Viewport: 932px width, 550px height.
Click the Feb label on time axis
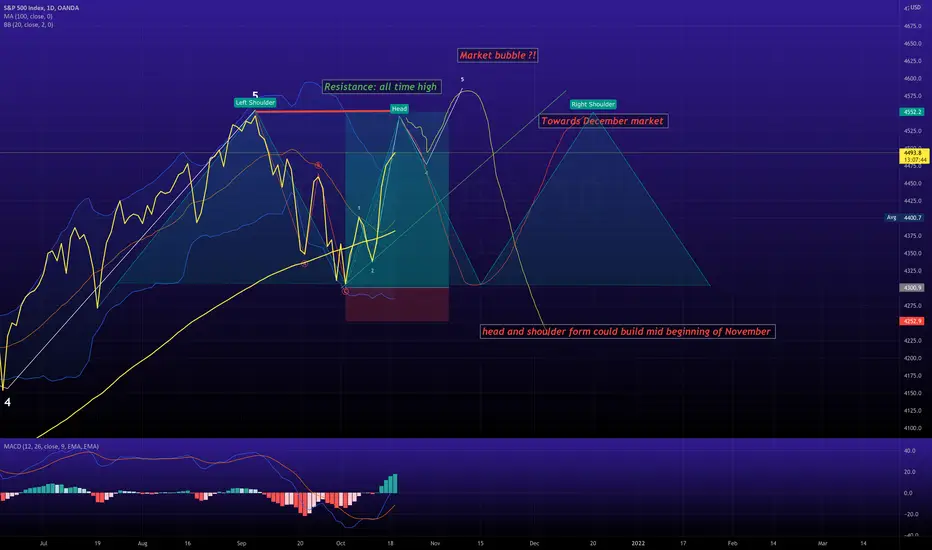click(x=732, y=543)
